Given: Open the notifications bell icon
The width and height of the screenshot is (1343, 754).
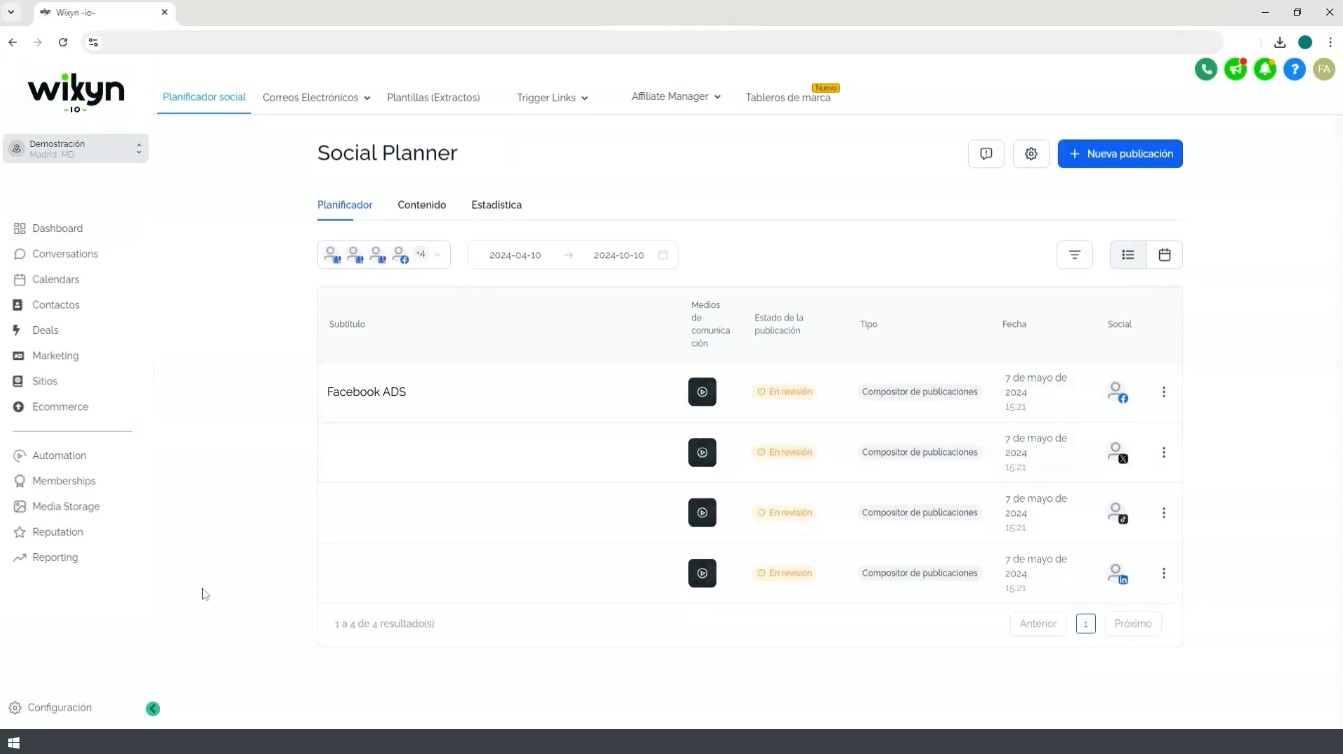Looking at the screenshot, I should click(1265, 70).
